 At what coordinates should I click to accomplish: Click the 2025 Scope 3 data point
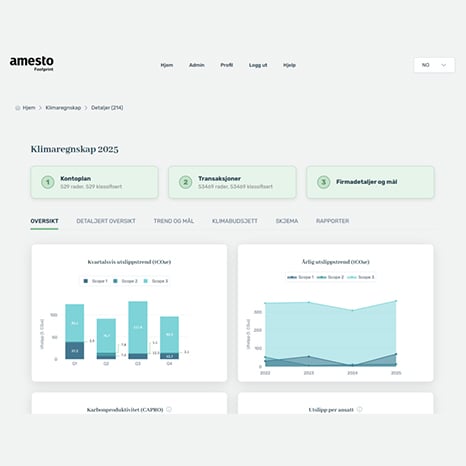(396, 301)
